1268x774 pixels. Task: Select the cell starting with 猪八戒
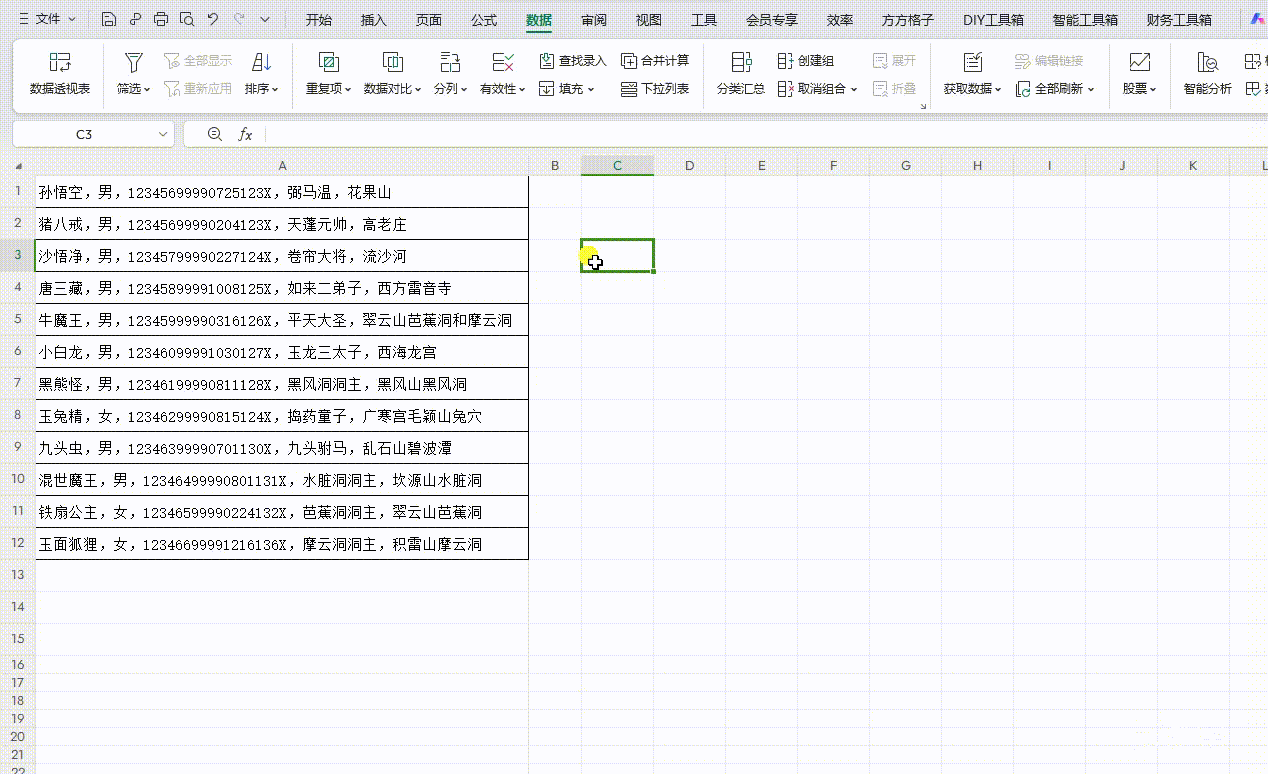point(282,224)
